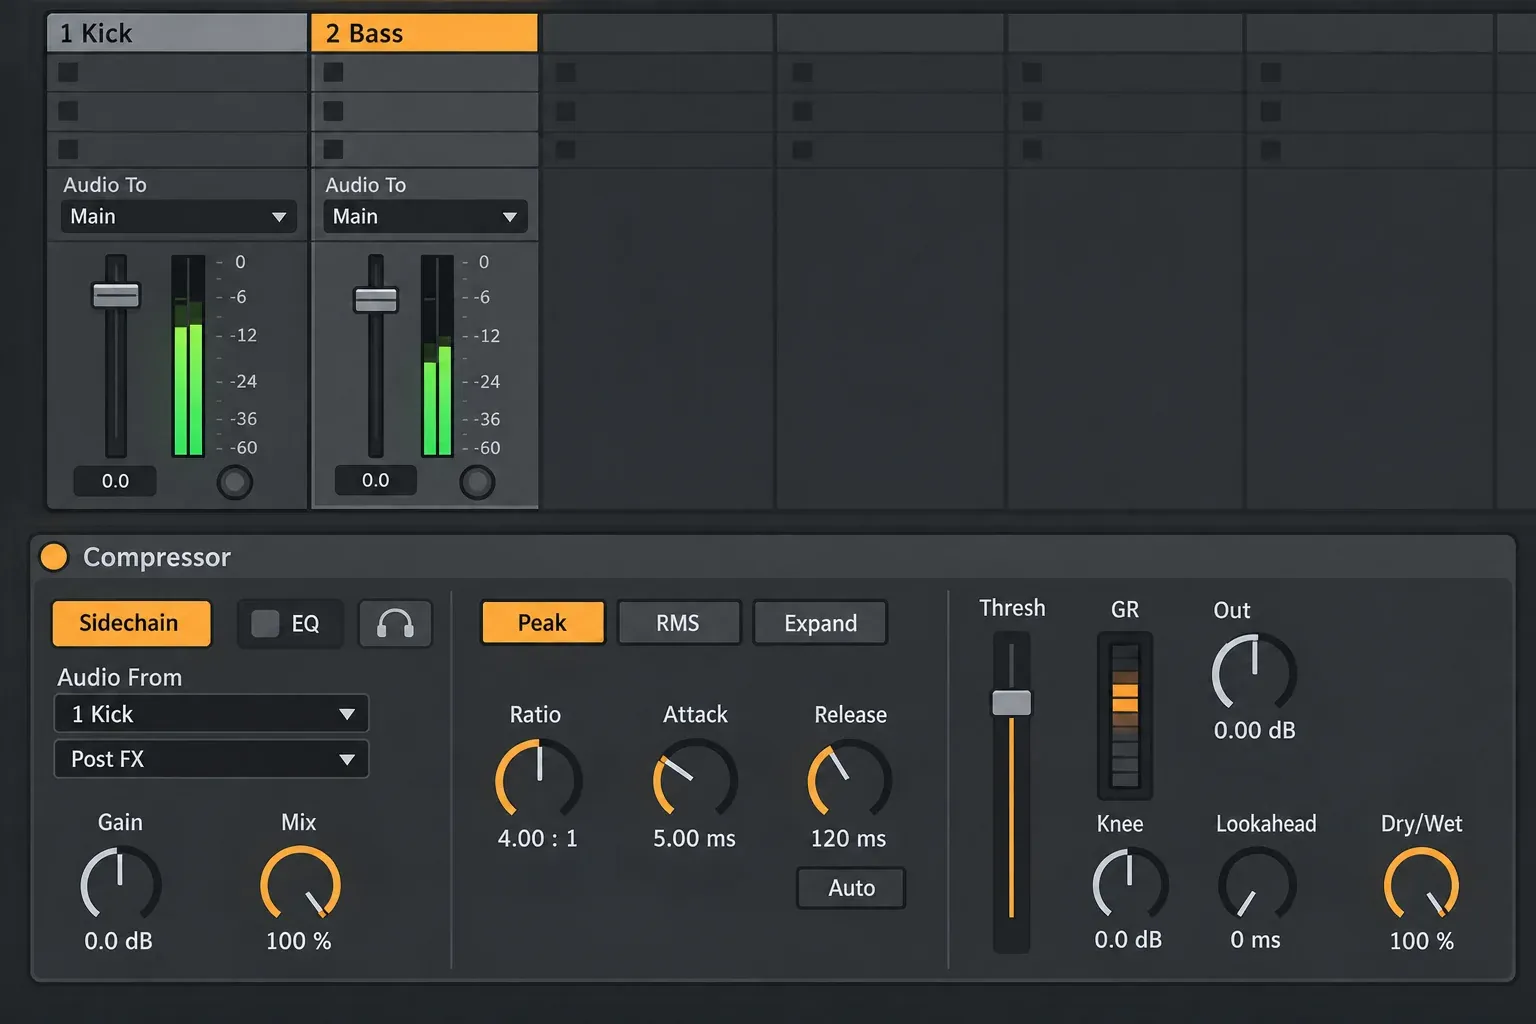This screenshot has height=1024, width=1536.
Task: Click the Kick track volume fader handle
Action: tap(116, 295)
